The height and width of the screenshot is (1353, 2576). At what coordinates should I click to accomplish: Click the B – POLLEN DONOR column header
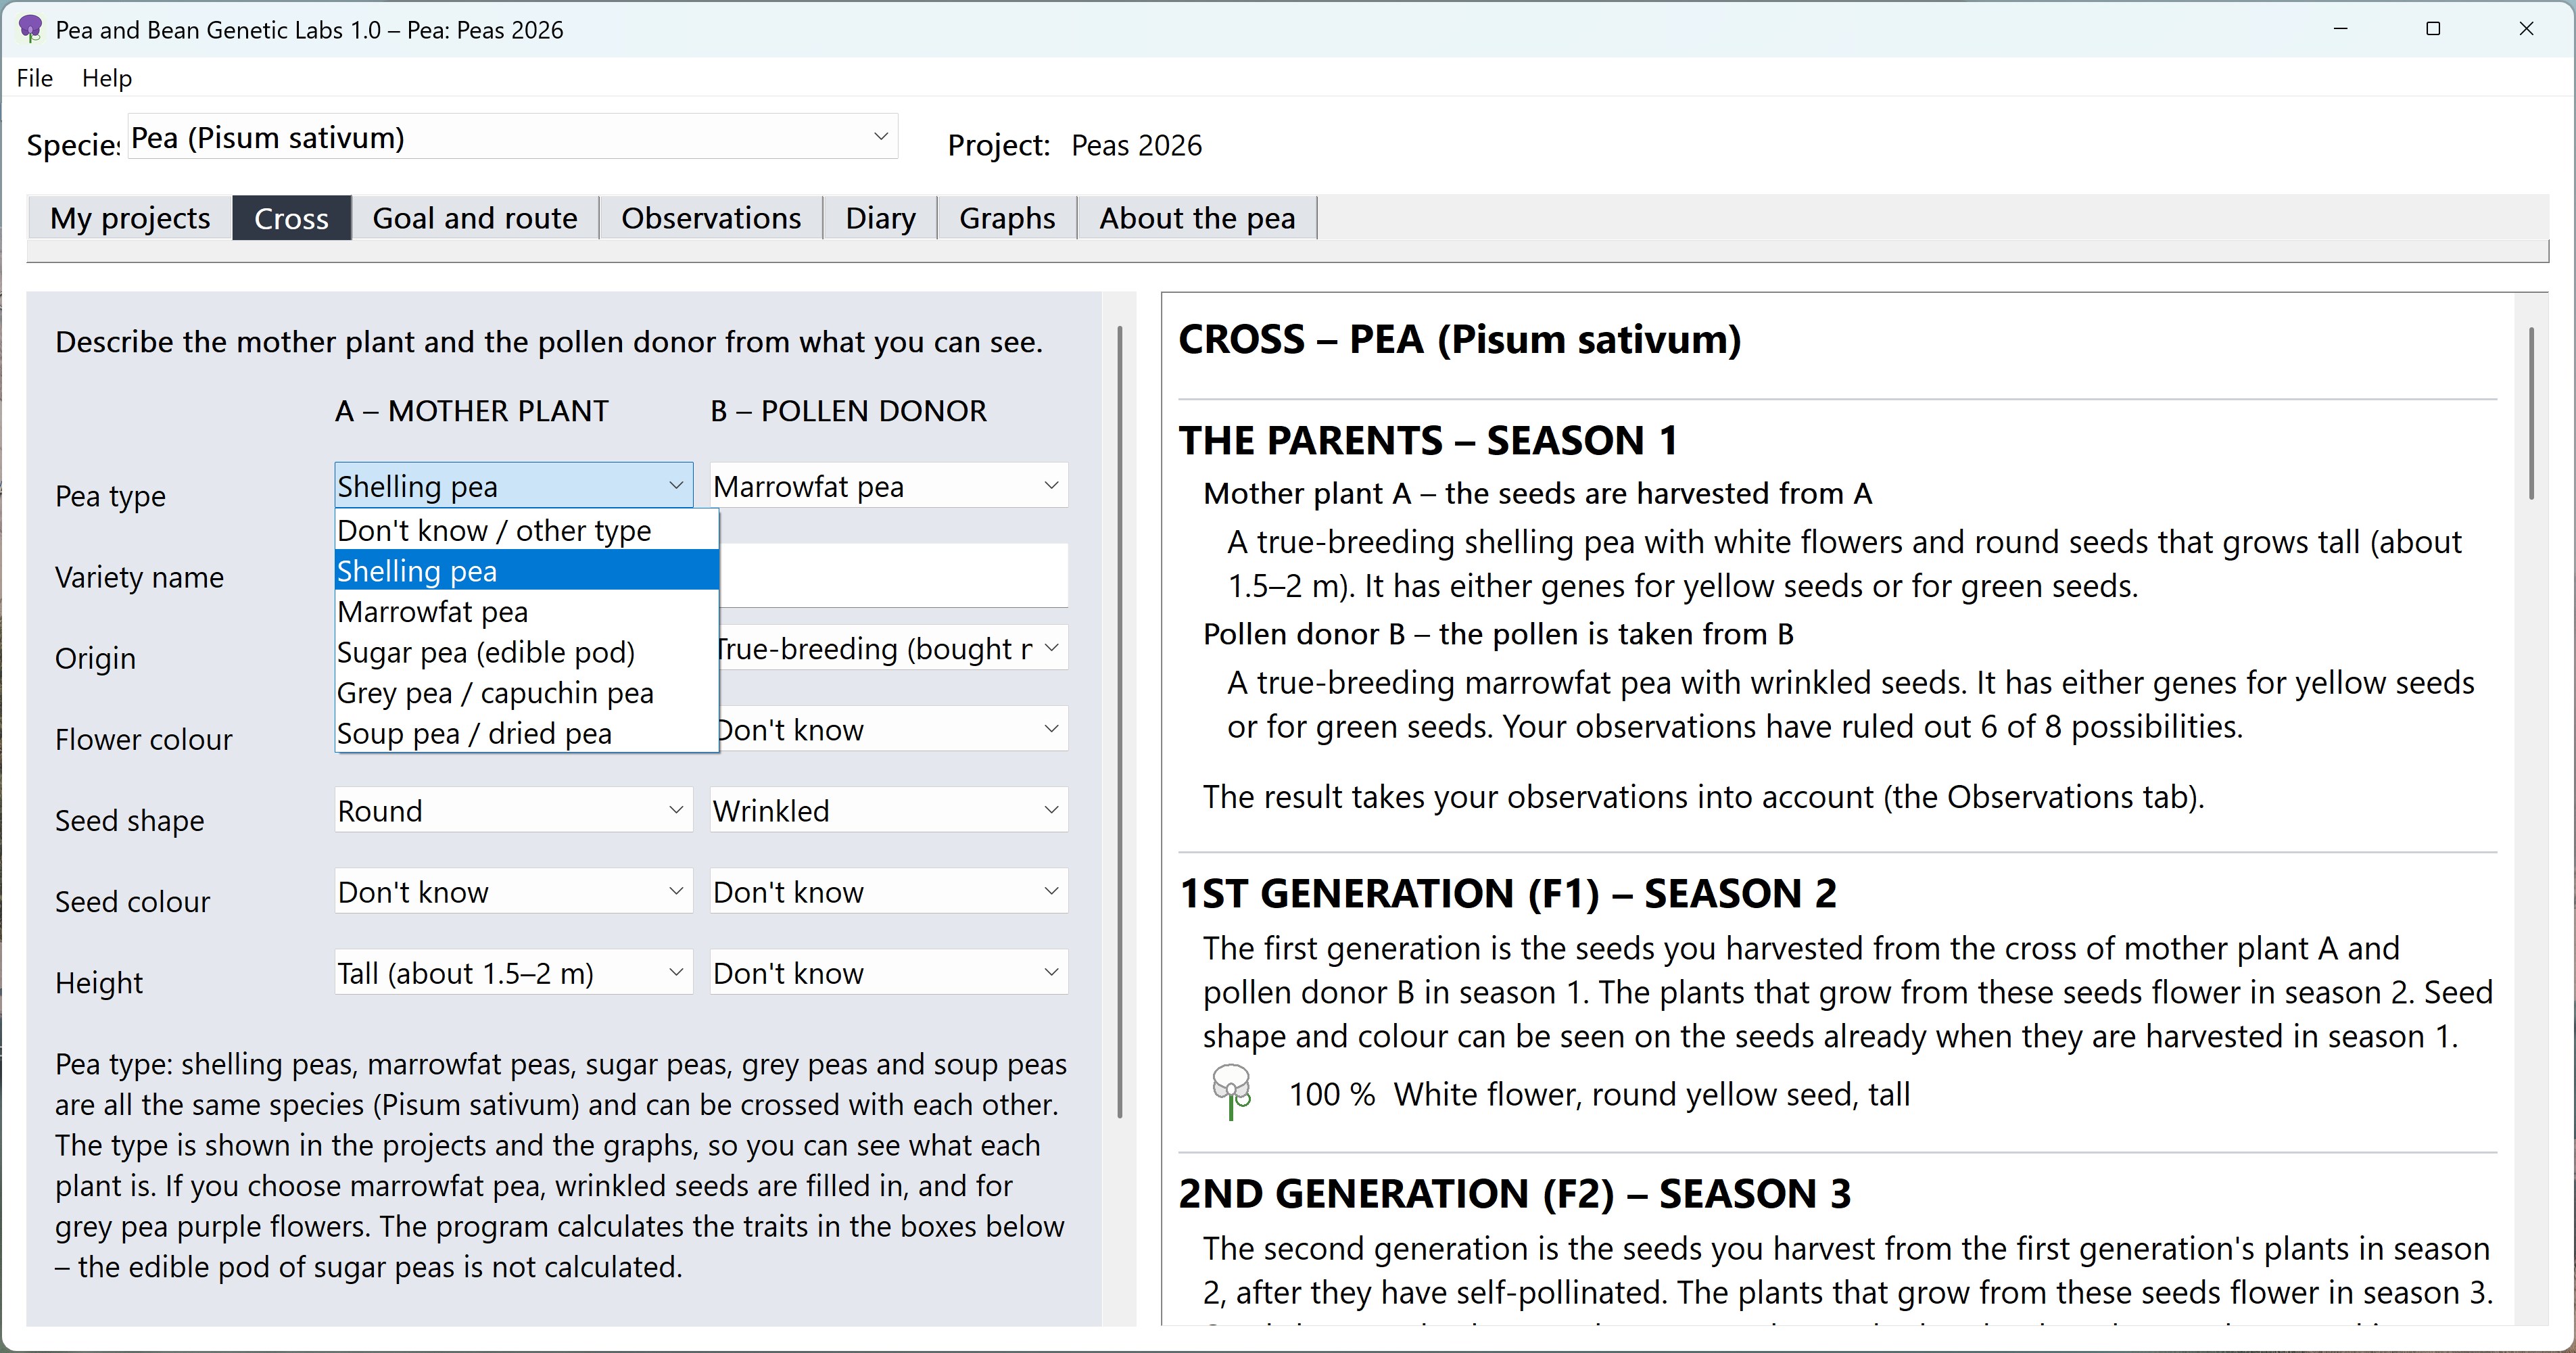coord(848,411)
